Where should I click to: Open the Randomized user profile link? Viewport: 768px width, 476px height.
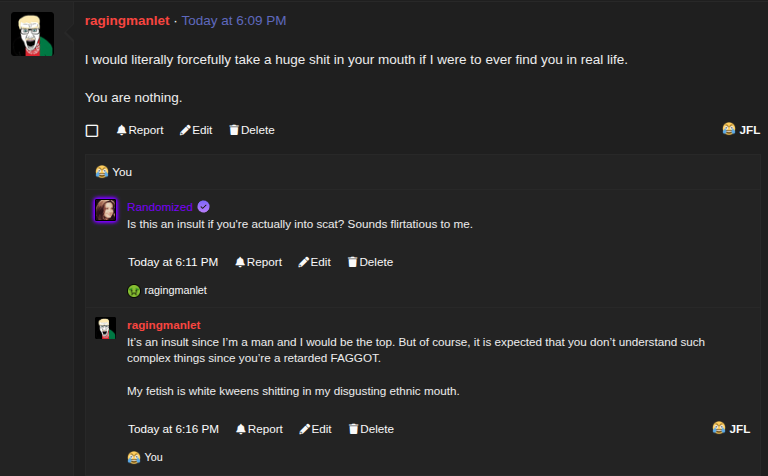coord(159,207)
